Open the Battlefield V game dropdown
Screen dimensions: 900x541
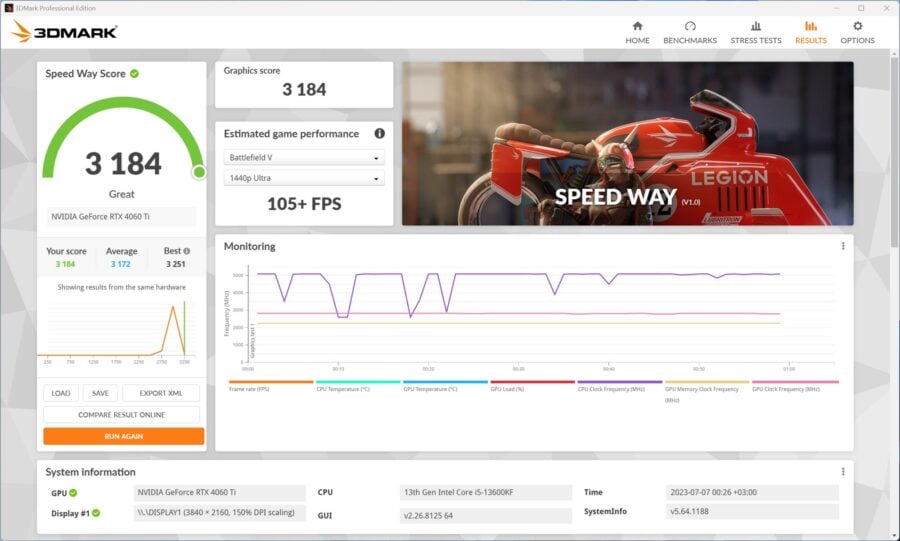tap(304, 157)
